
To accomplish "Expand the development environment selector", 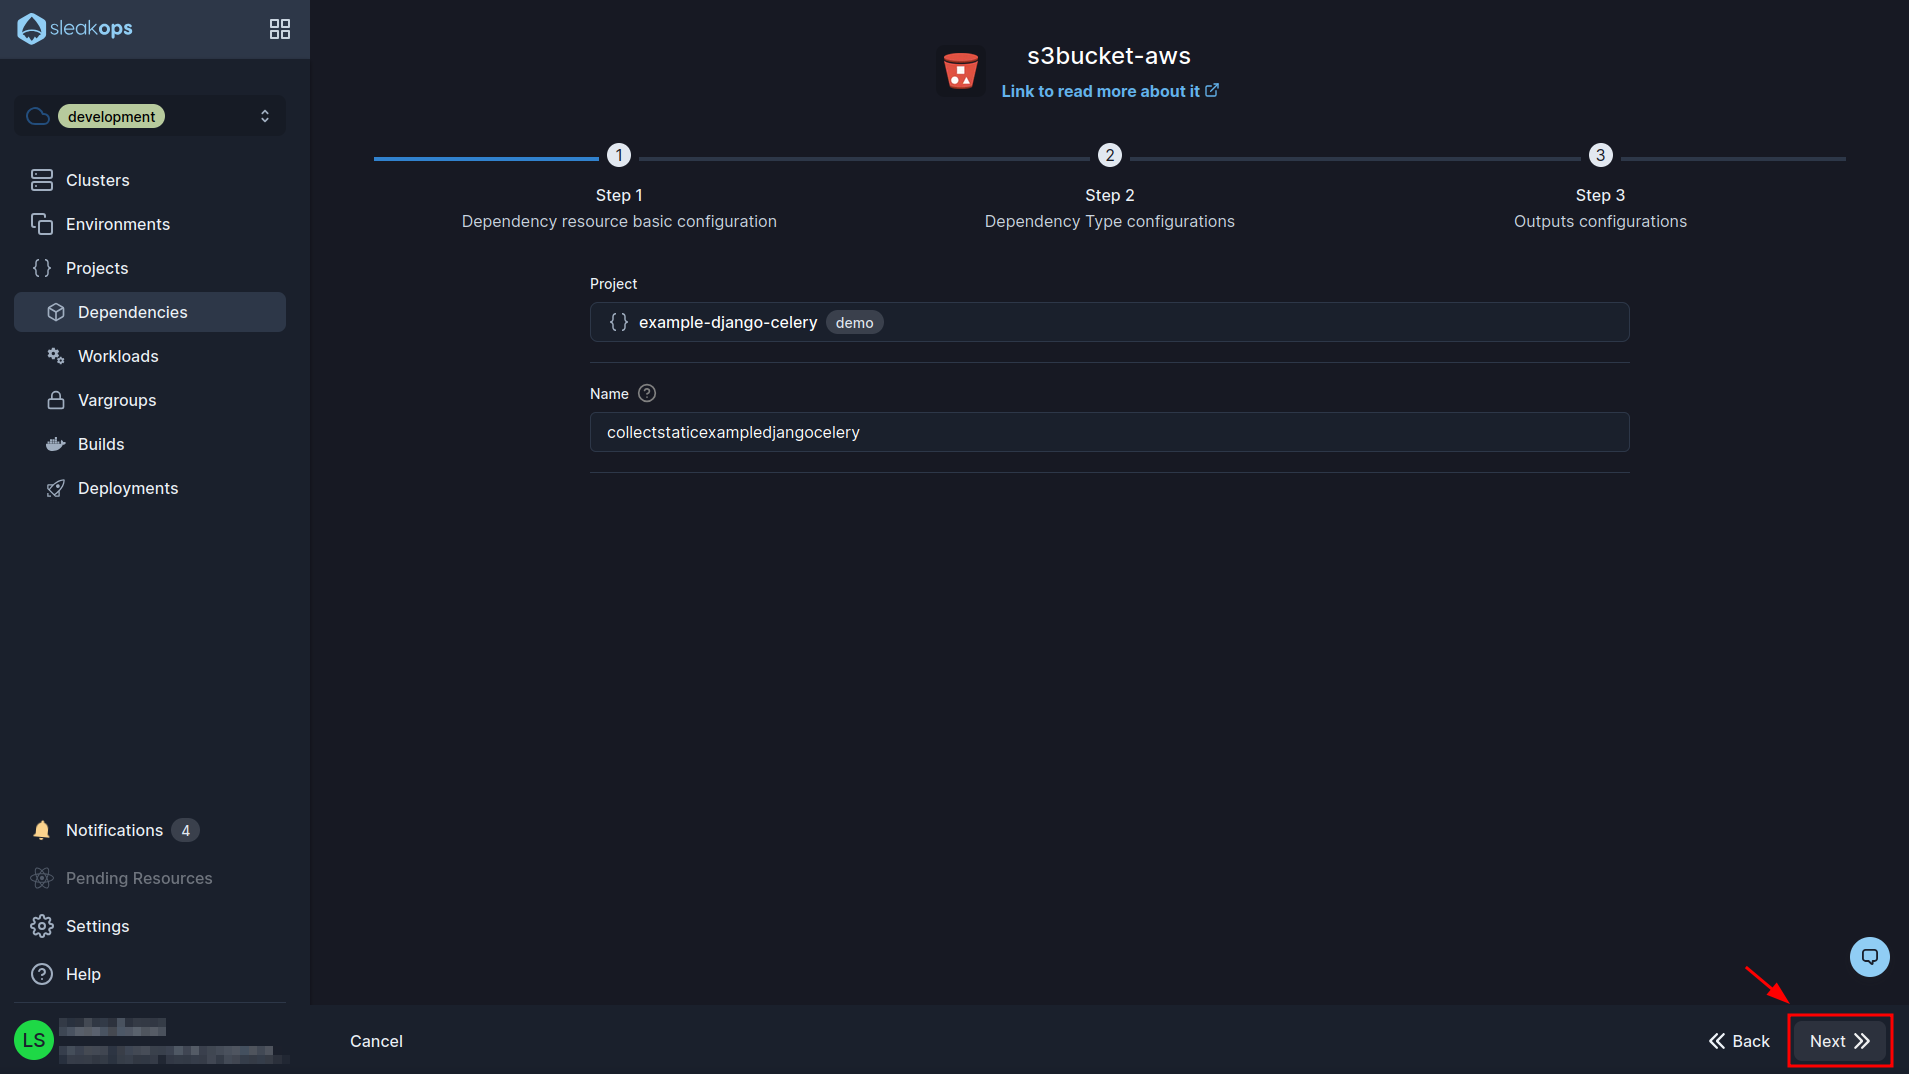I will click(150, 116).
